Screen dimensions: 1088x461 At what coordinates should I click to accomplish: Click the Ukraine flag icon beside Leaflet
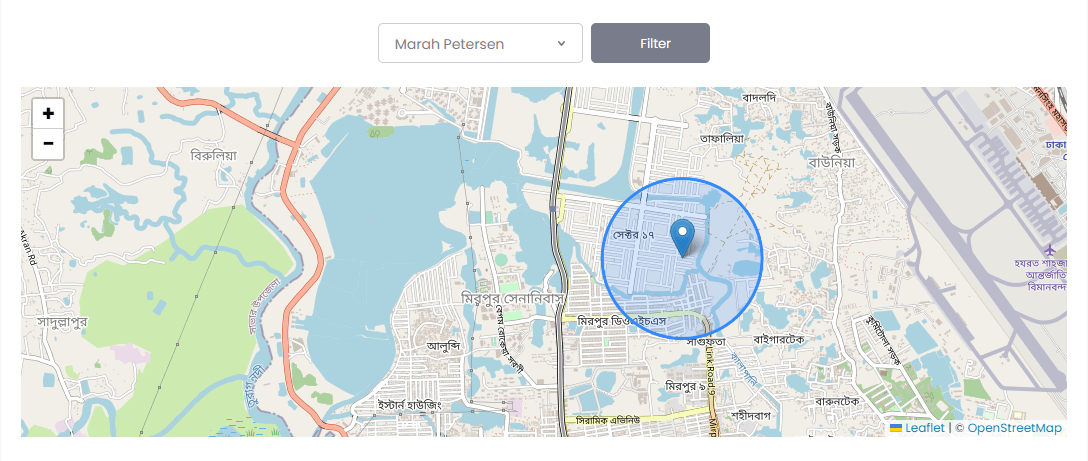click(896, 428)
